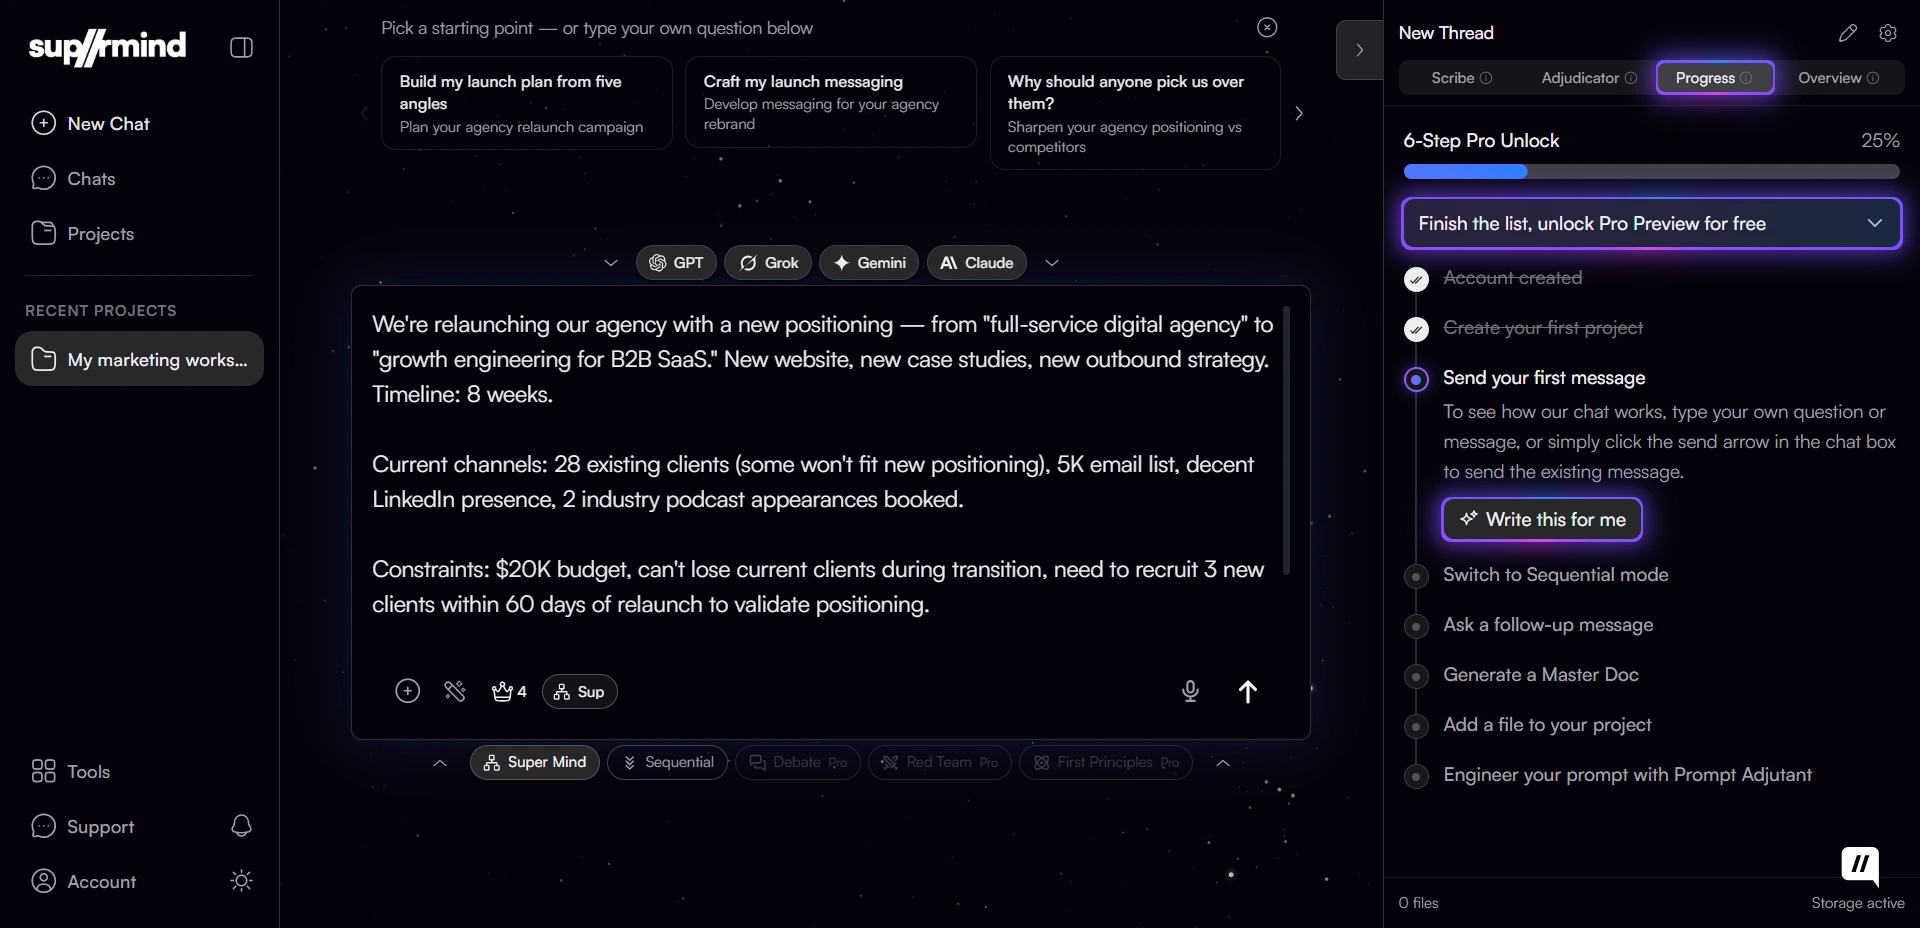The image size is (1920, 928).
Task: Dismiss the starting point suggestions
Action: (1267, 27)
